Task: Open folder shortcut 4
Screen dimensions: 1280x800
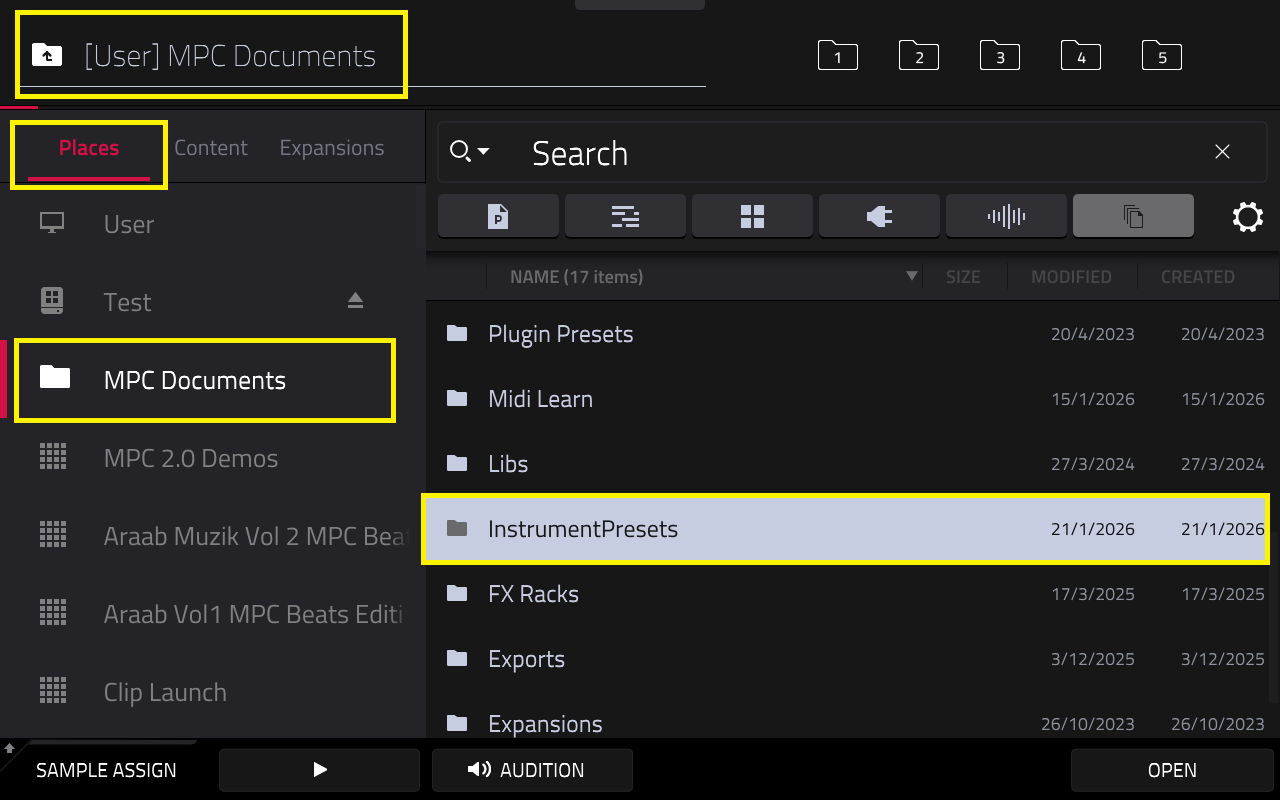Action: [x=1081, y=56]
